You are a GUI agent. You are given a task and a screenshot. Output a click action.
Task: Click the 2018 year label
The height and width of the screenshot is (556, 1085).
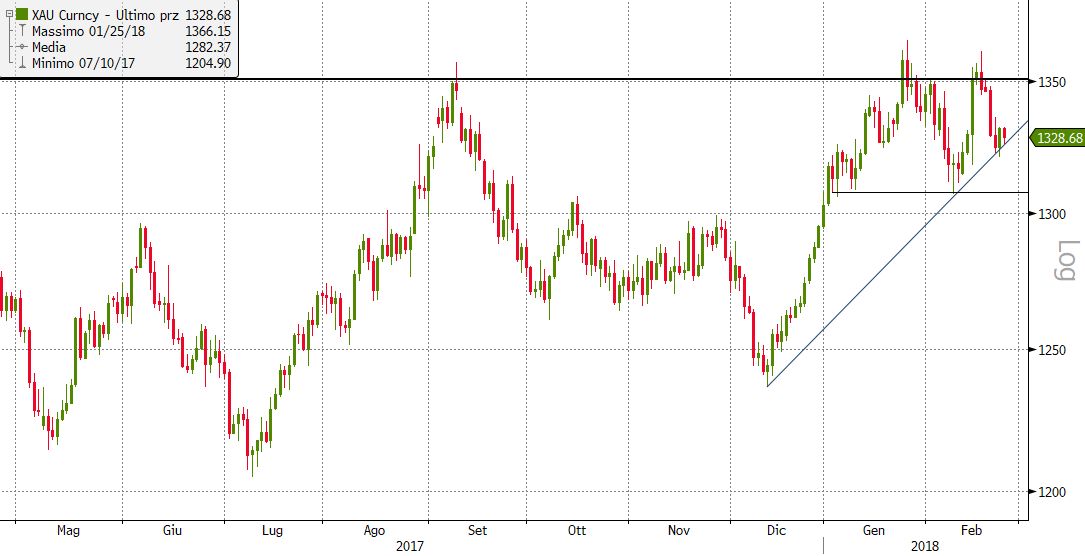925,546
